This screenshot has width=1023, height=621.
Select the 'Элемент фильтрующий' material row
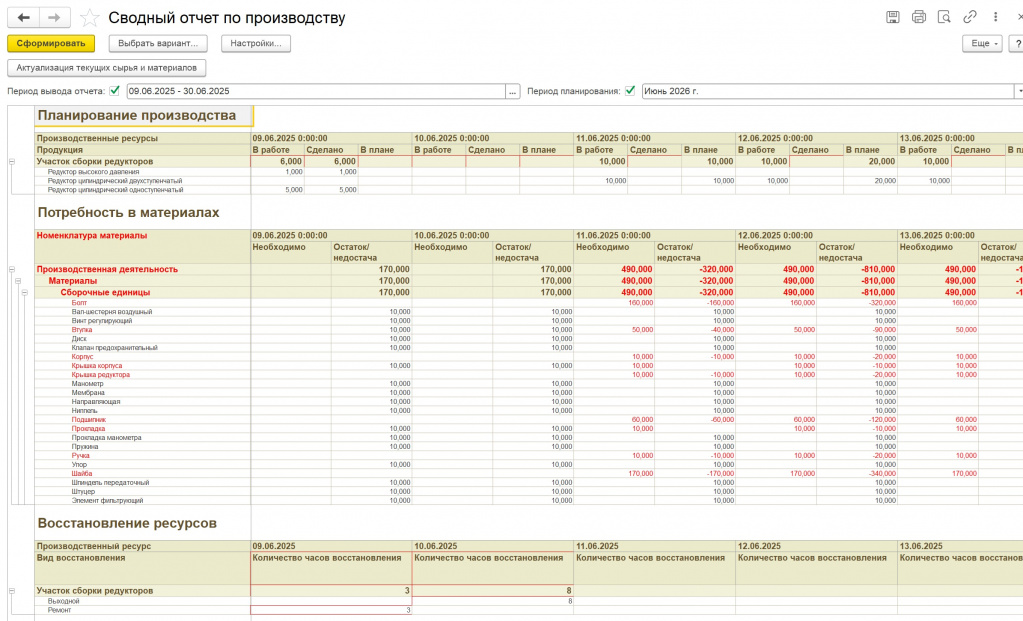tap(143, 501)
